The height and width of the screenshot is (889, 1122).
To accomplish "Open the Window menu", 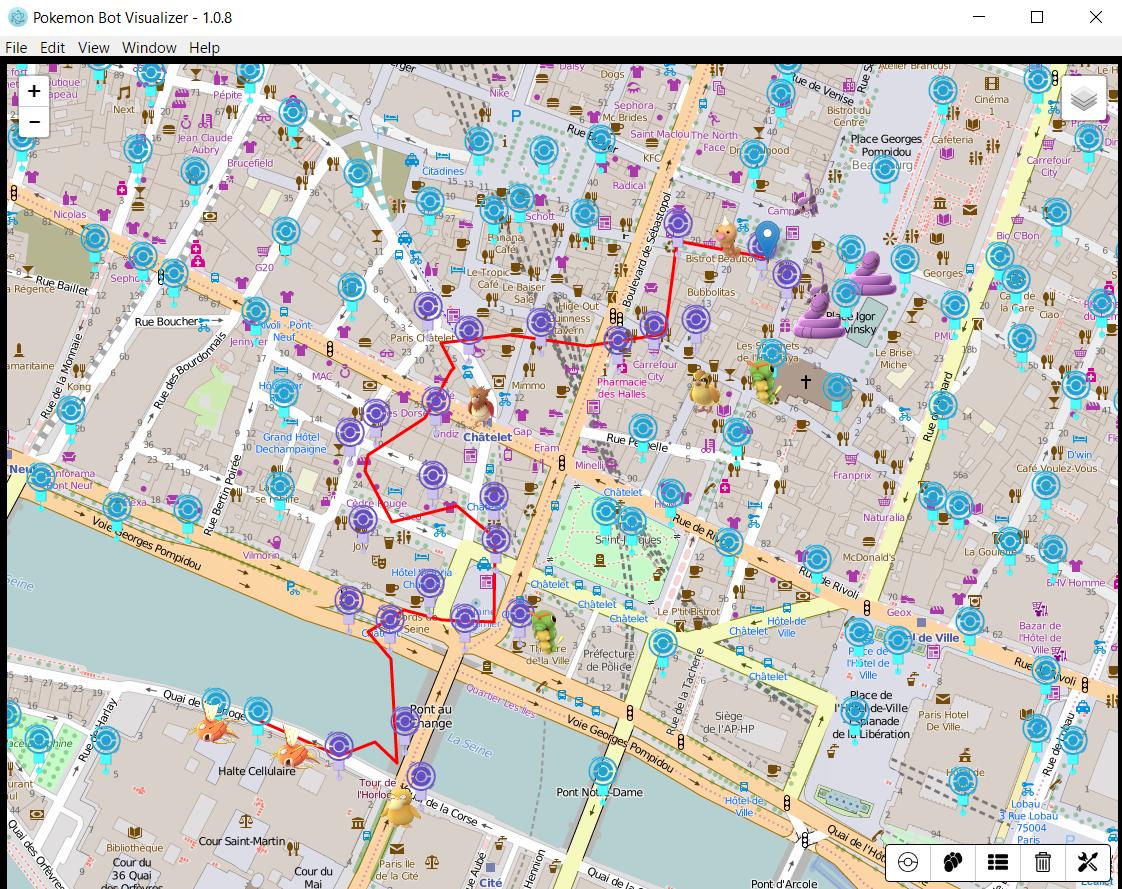I will 149,47.
